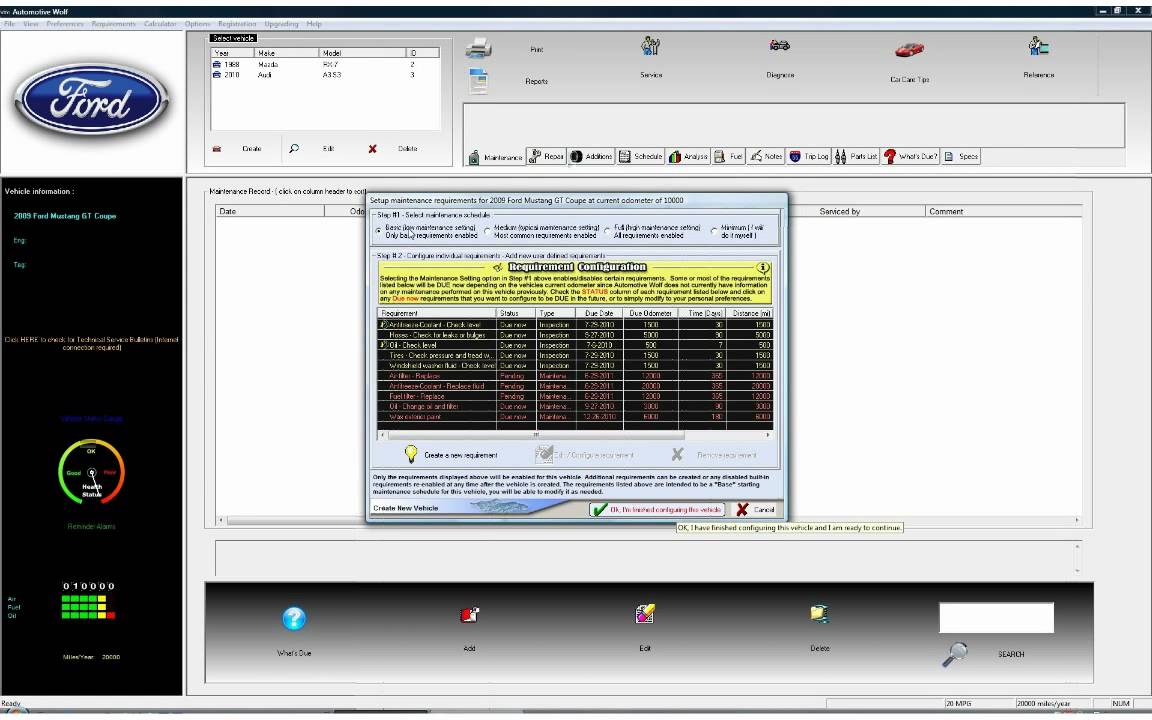The image size is (1152, 720).
Task: Click the Create vehicle toolbox icon
Action: [217, 148]
